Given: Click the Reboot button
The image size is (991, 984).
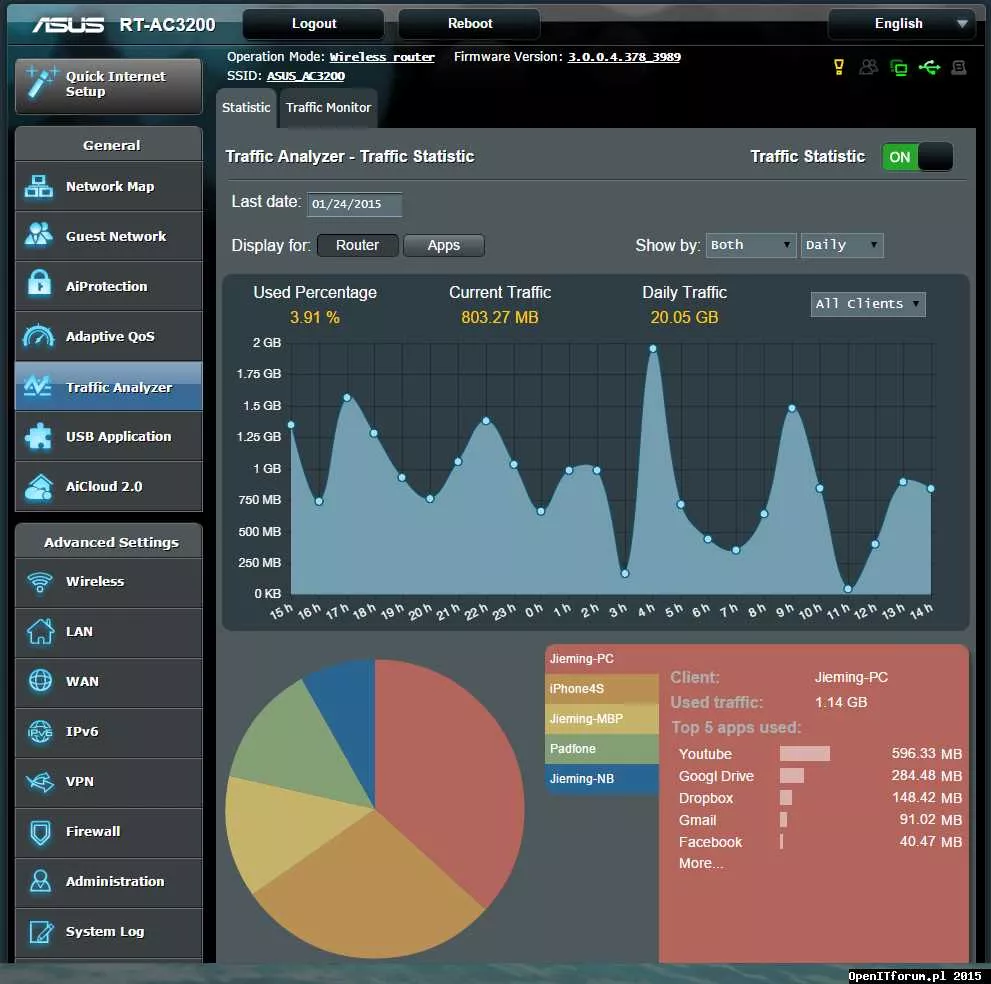Looking at the screenshot, I should [470, 24].
